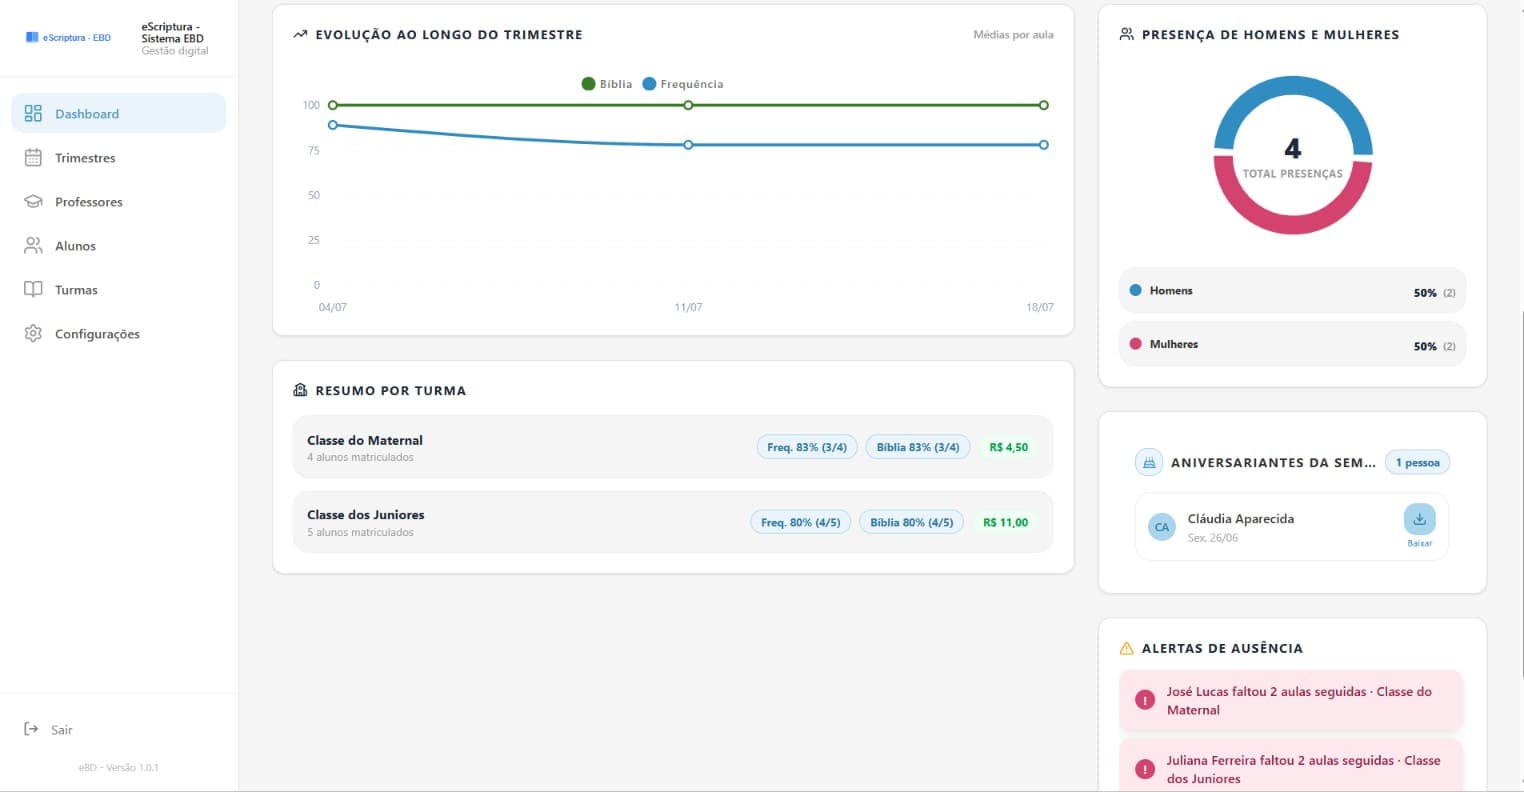Toggle the Frequência series in the chart legend
Screen dimensions: 1524x792
(683, 84)
